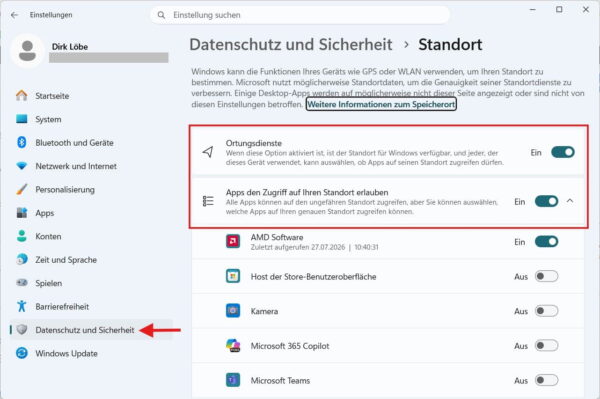Click the Ortungsdienste location arrow icon
Image resolution: width=600 pixels, height=399 pixels.
(208, 152)
